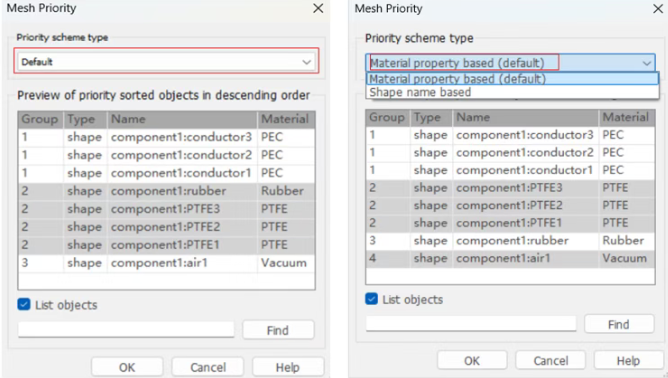This screenshot has height=378, width=668.
Task: Select component1:PTFE1 row in left table
Action: coord(167,245)
